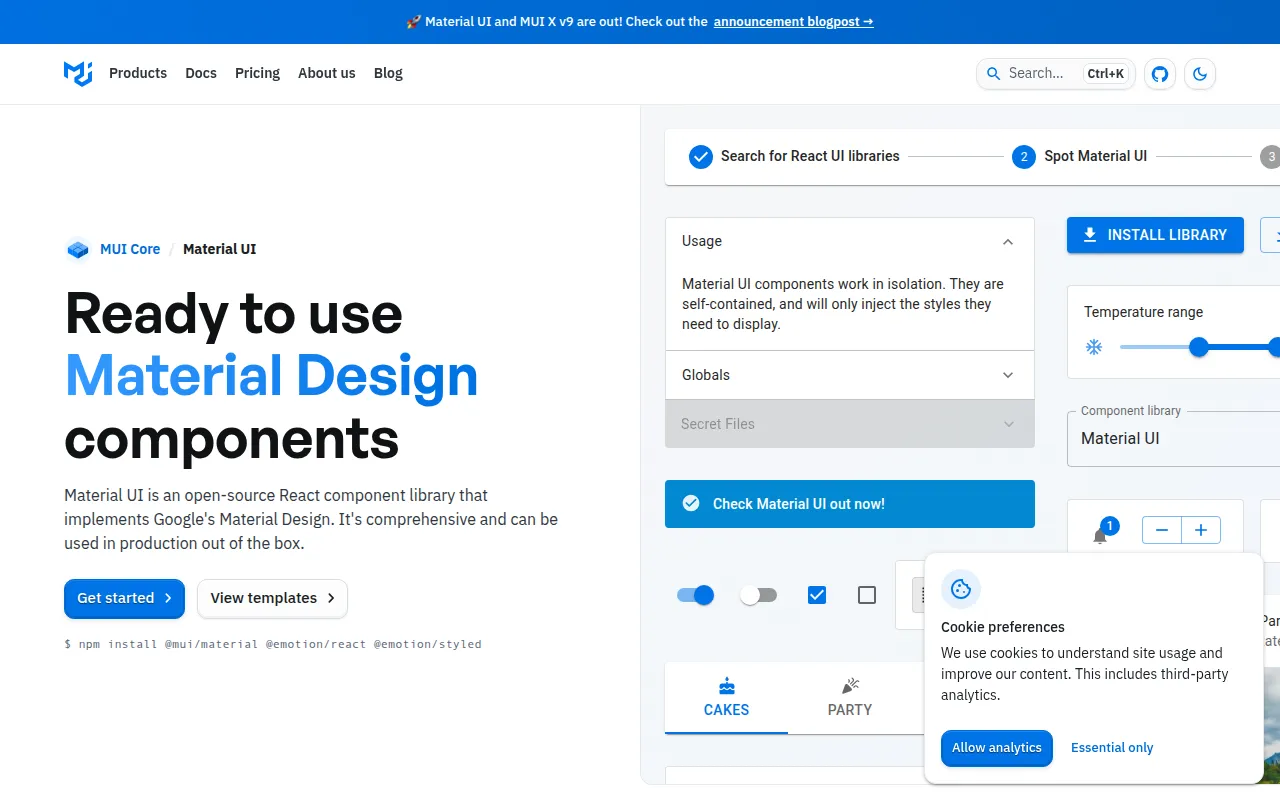
Task: Click the Check Material UI out now! alert
Action: (850, 504)
